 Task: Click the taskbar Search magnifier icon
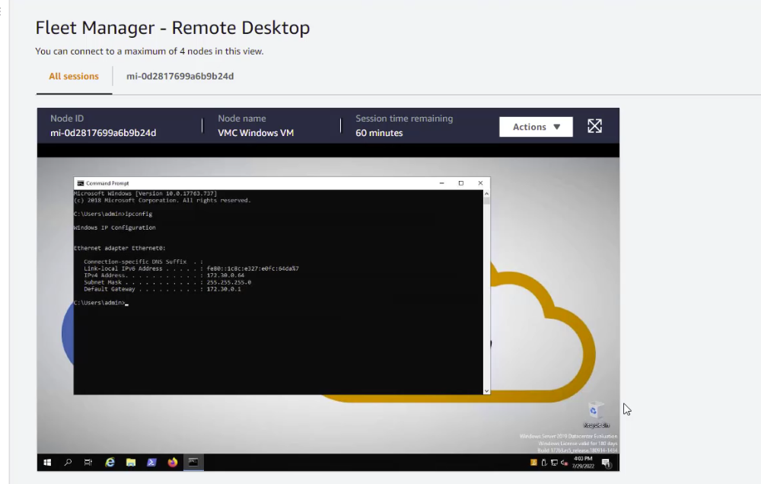click(68, 462)
